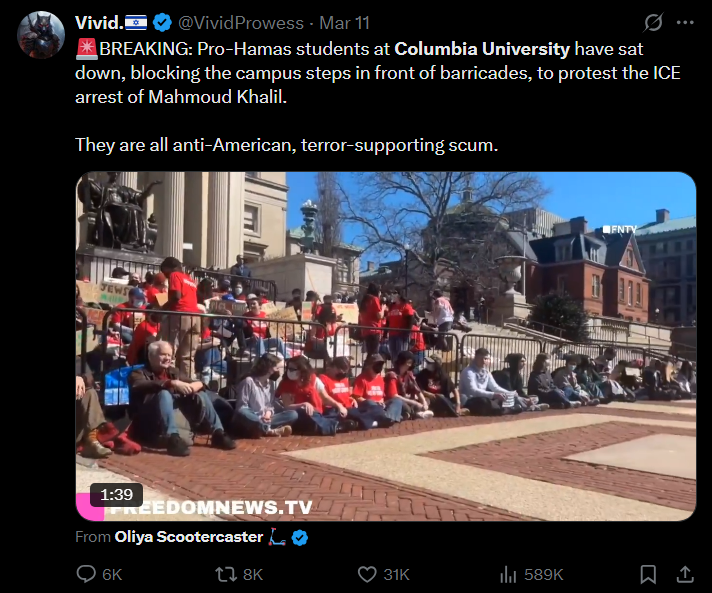Click the 1:39 video duration label

click(116, 494)
